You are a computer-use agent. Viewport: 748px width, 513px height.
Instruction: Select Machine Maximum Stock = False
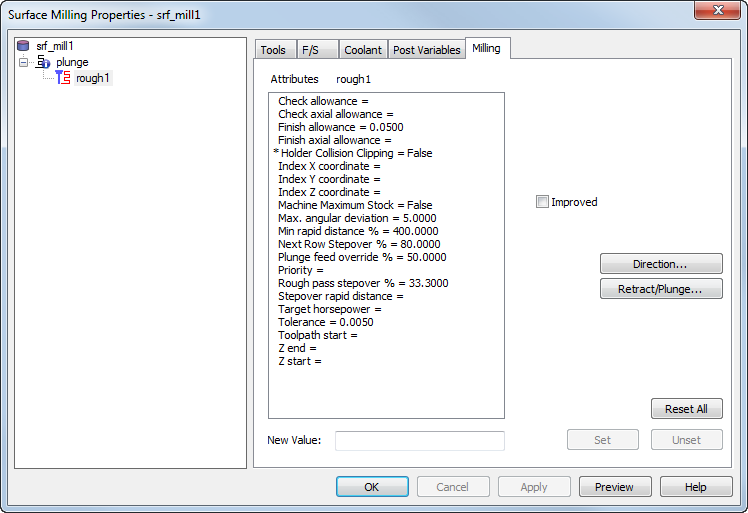(x=355, y=205)
